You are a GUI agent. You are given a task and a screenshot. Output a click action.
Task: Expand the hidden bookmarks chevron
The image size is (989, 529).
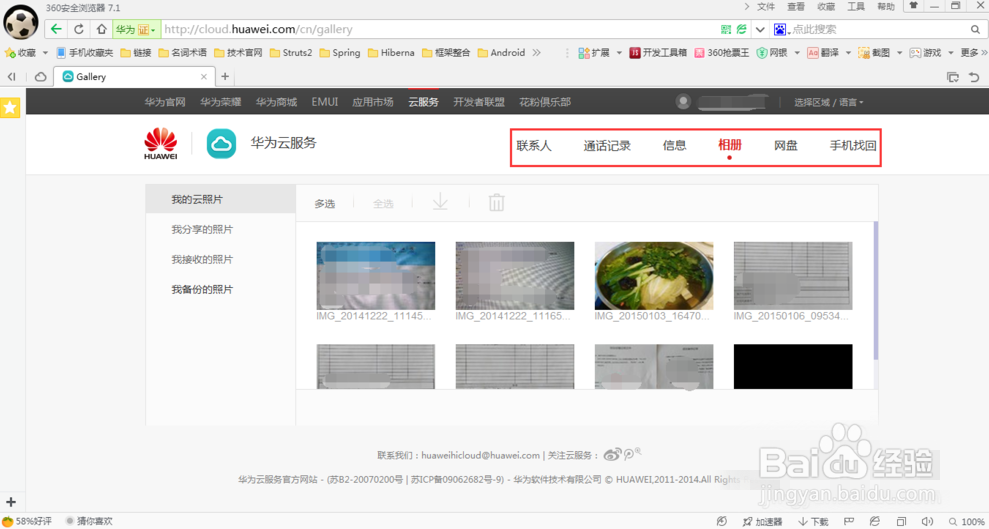click(x=537, y=53)
